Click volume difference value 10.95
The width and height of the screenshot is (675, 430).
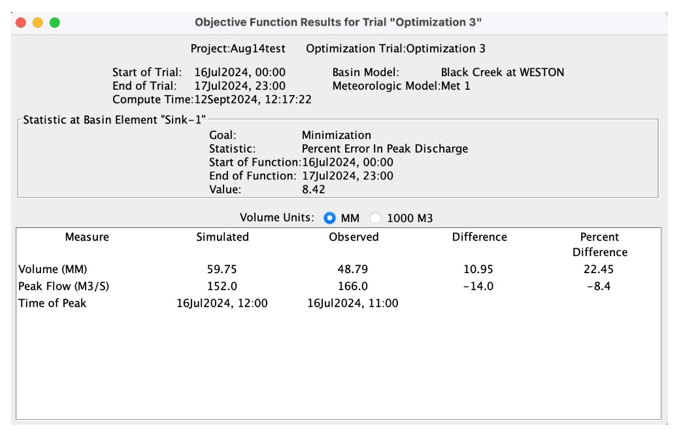tap(478, 269)
